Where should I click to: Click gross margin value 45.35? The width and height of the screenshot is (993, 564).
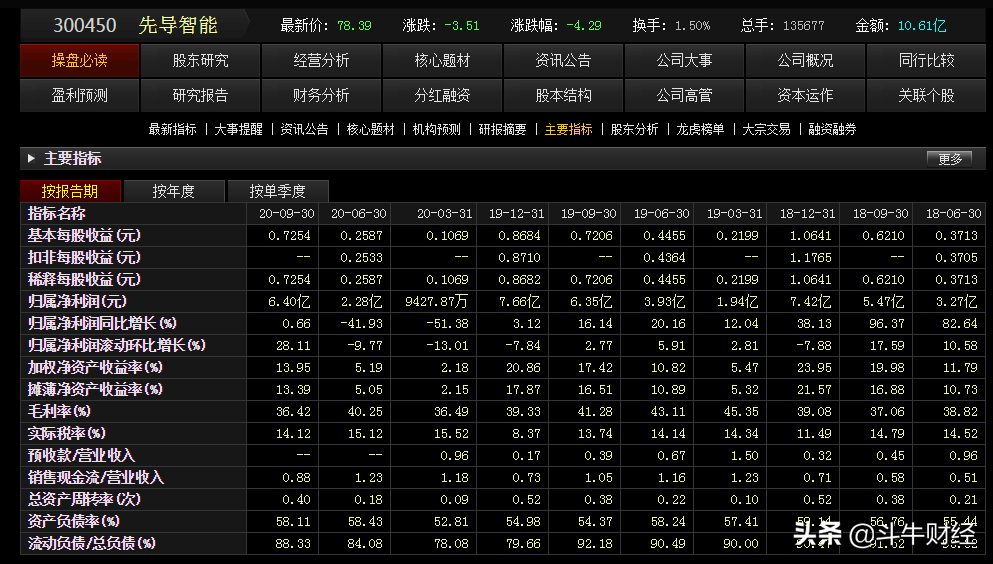(741, 411)
